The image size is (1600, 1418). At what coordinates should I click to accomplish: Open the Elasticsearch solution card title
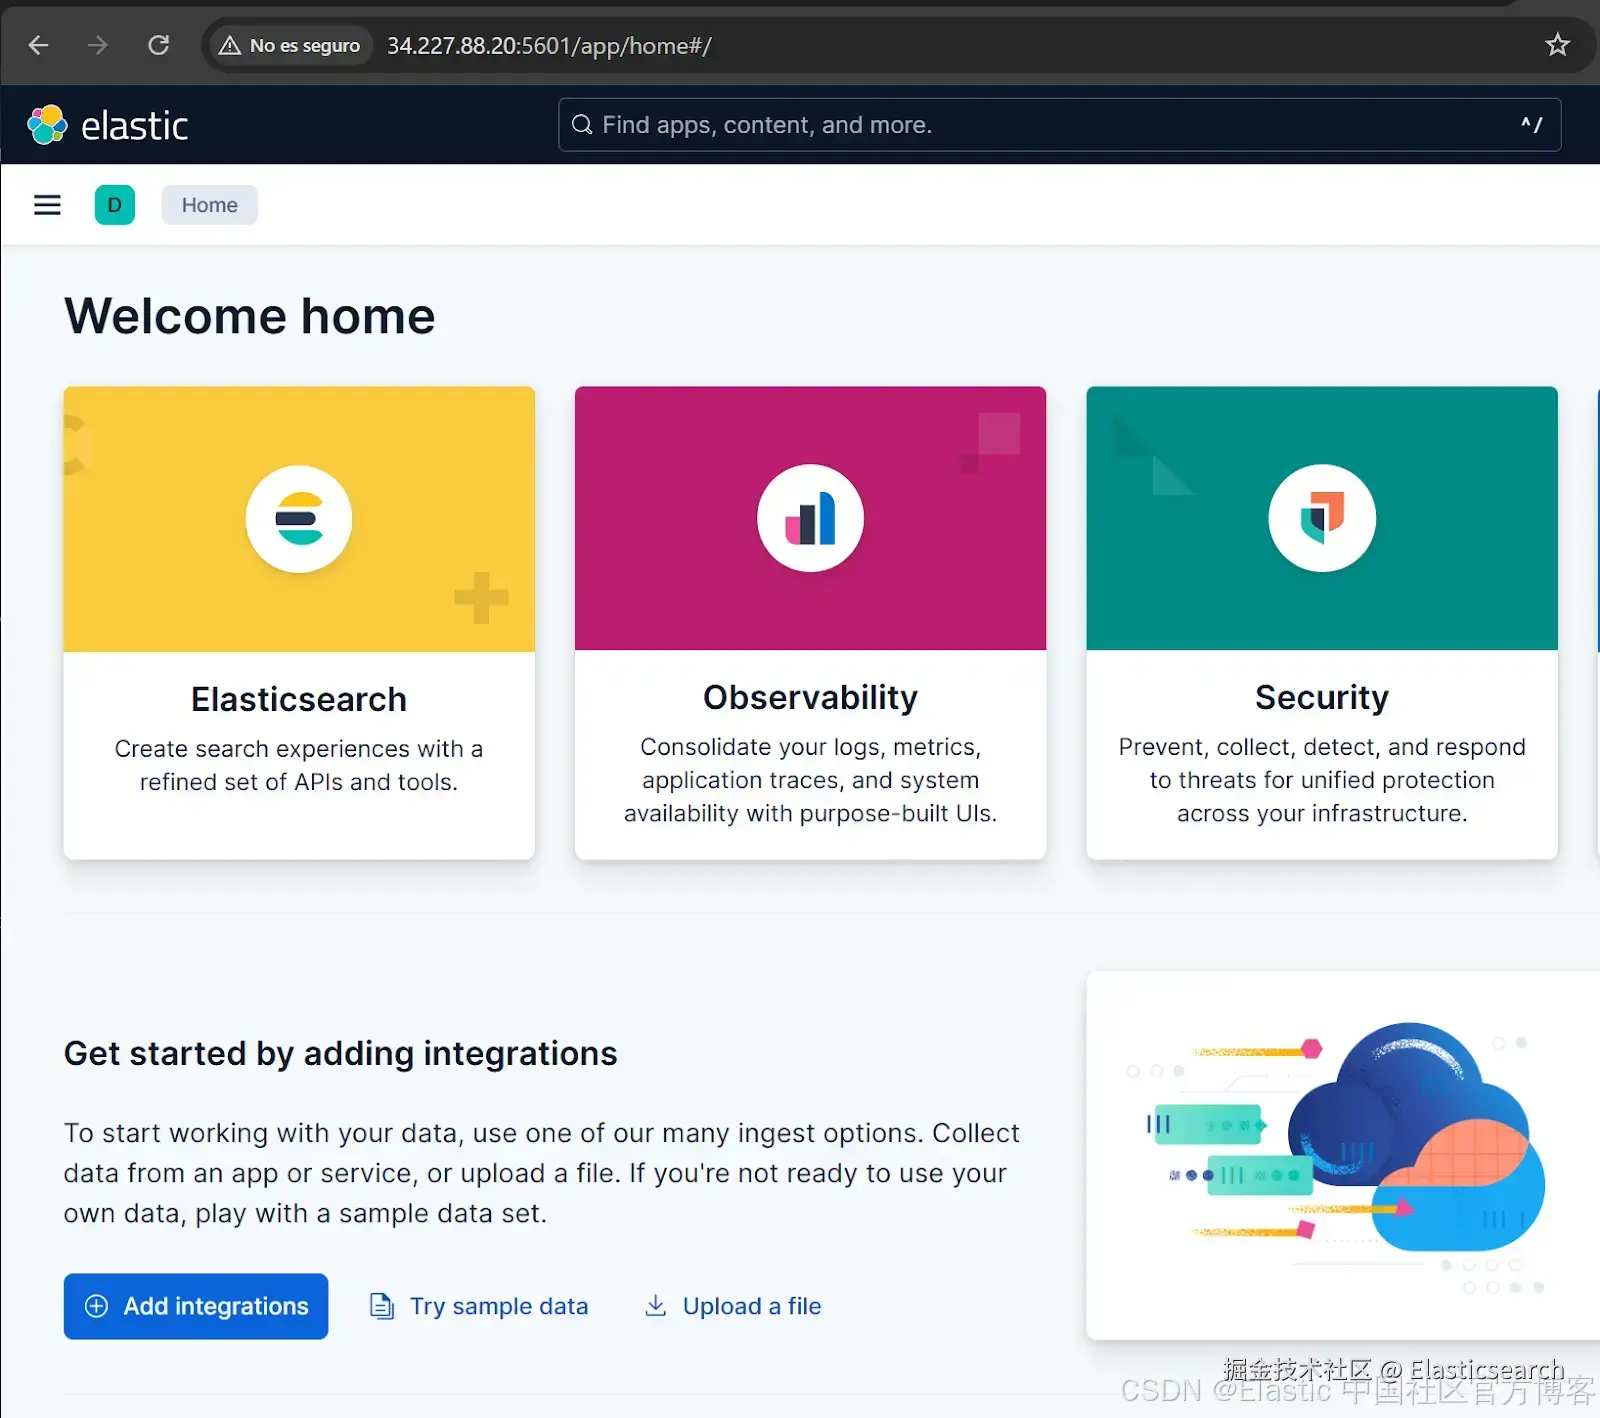(x=299, y=699)
